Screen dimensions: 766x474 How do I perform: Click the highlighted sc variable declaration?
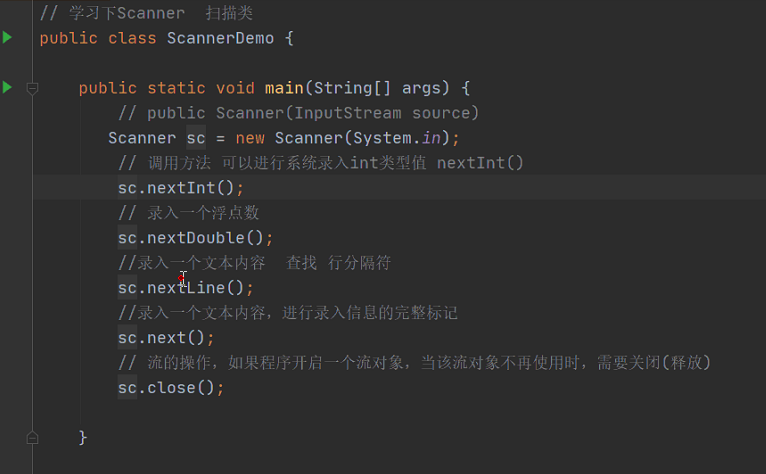pyautogui.click(x=196, y=138)
